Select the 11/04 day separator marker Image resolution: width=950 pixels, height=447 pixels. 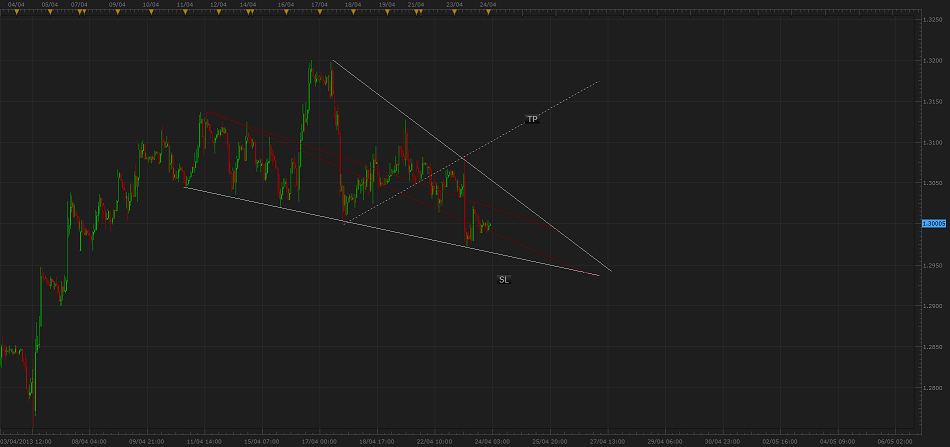pos(184,13)
